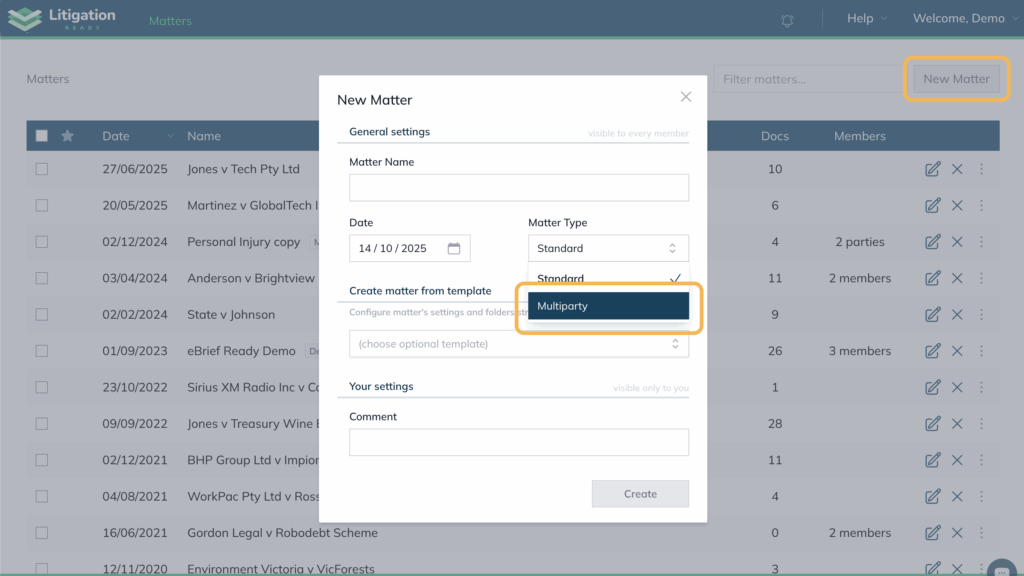Open the calendar picker in Date field

pyautogui.click(x=453, y=249)
